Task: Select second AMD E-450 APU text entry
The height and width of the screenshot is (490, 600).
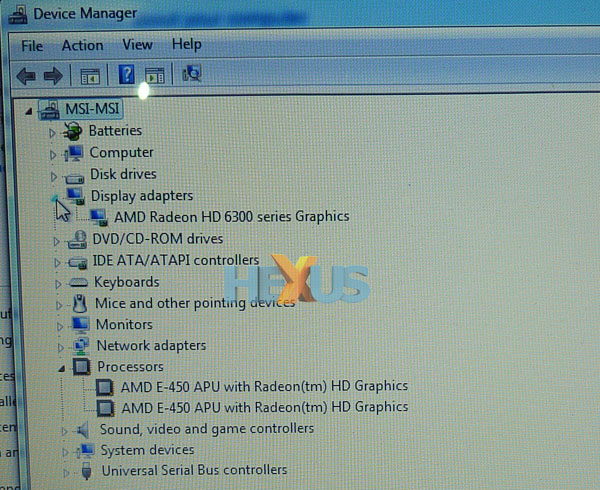Action: pyautogui.click(x=265, y=407)
